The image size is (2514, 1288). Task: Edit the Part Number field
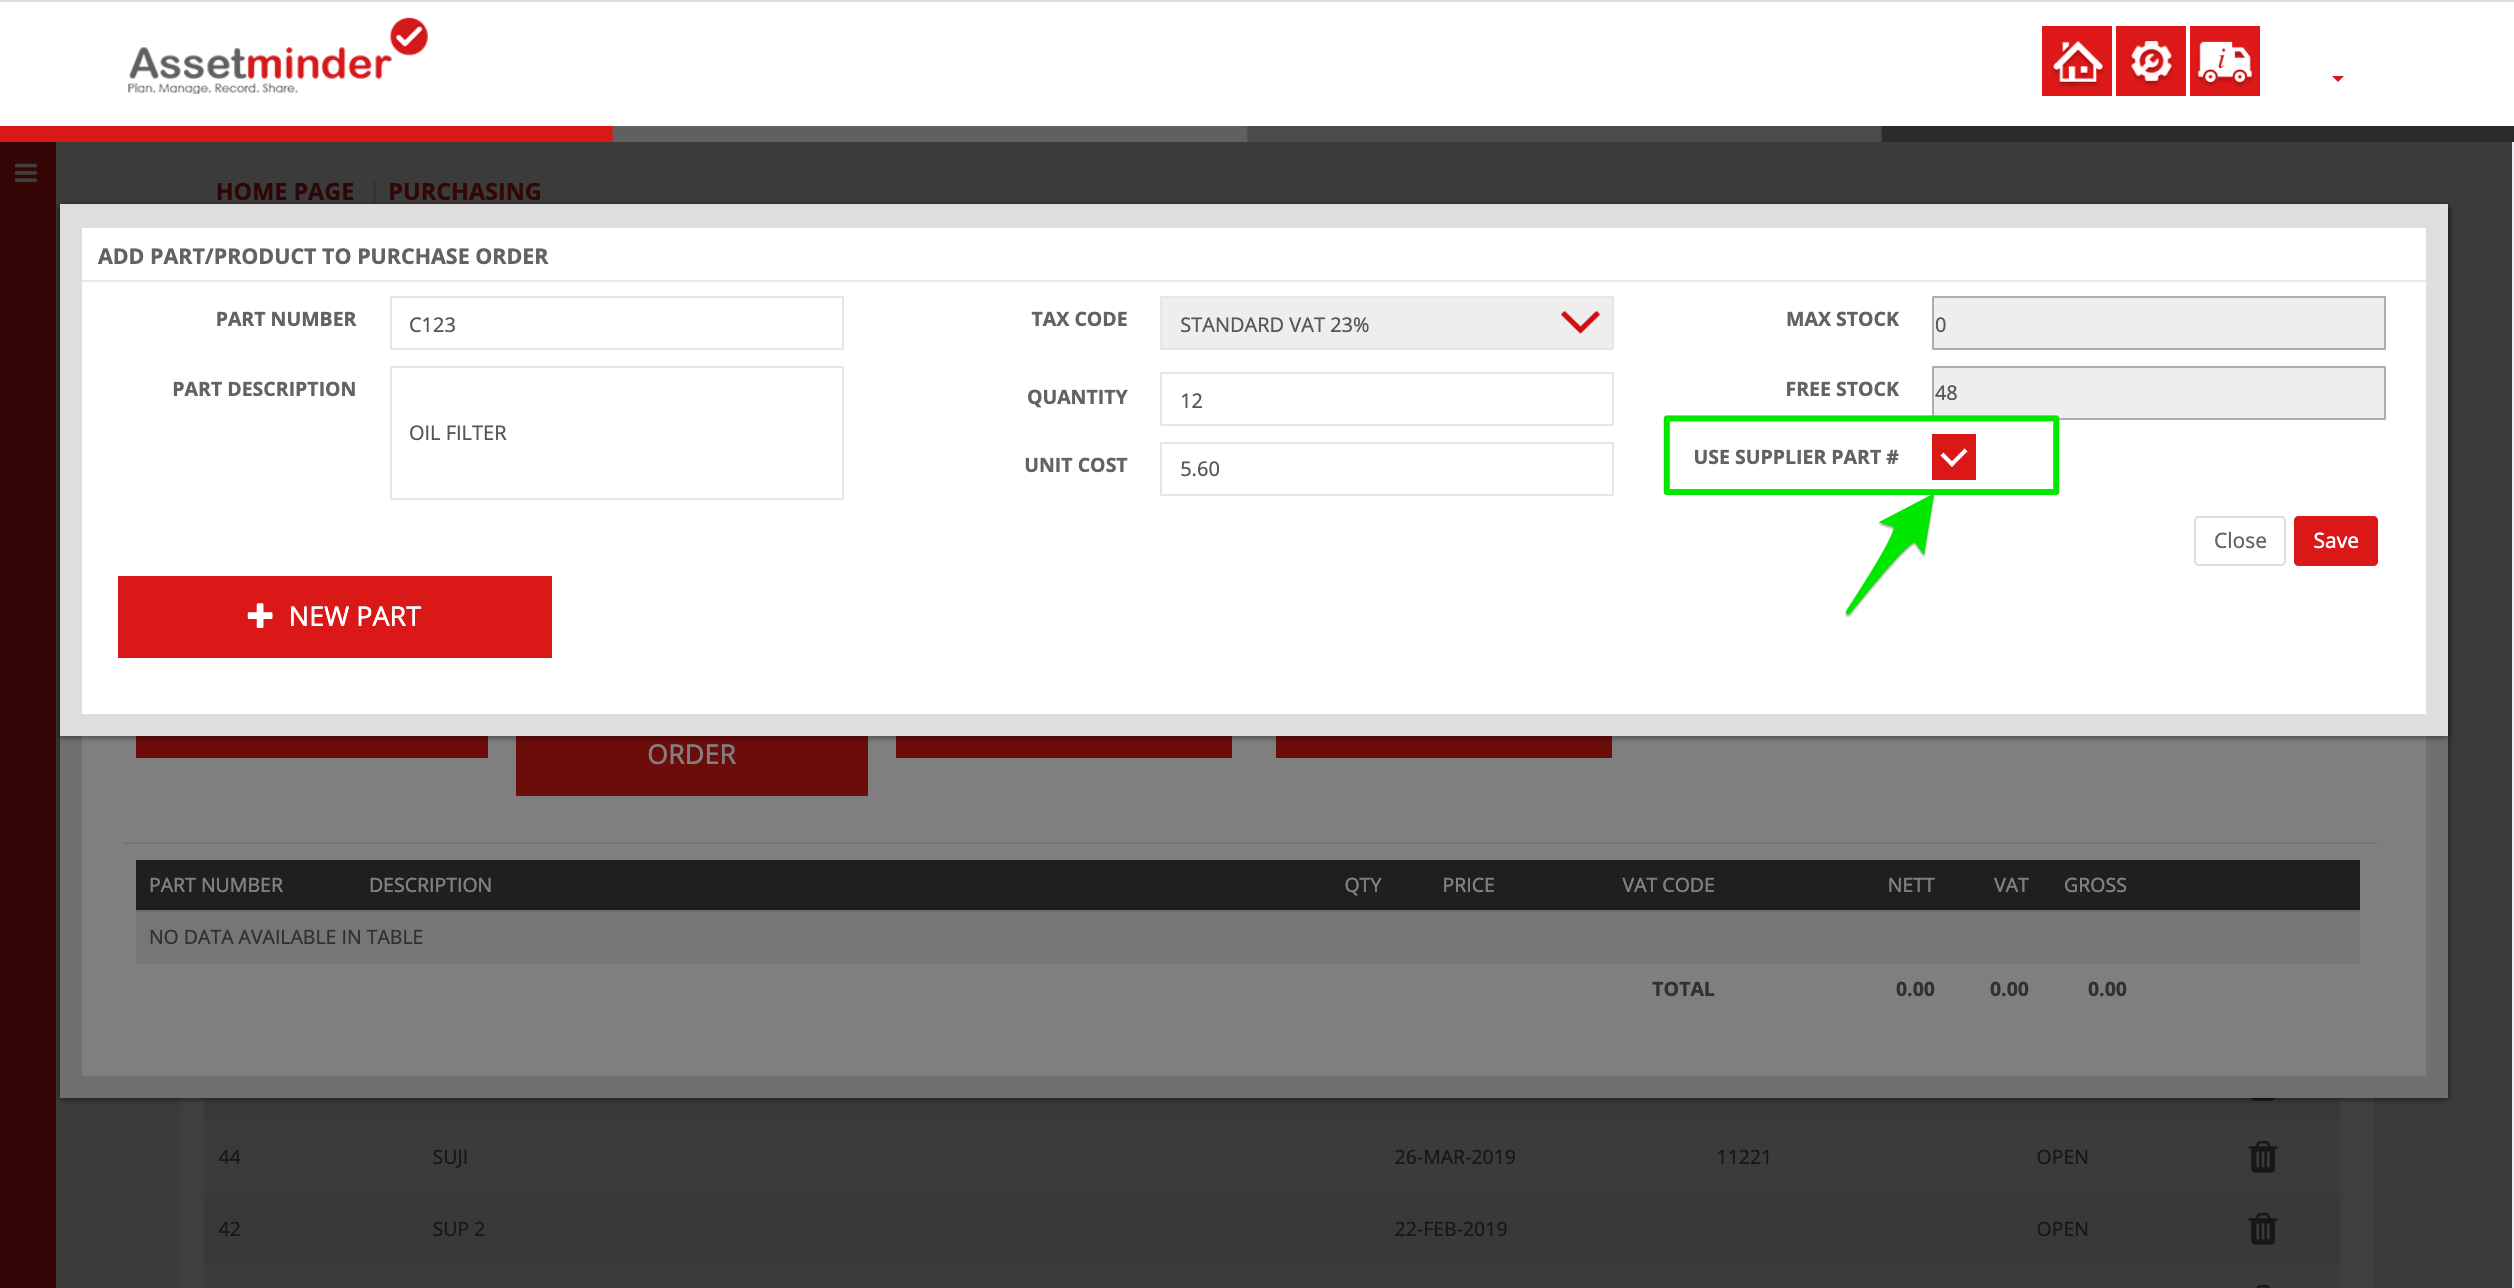[616, 323]
